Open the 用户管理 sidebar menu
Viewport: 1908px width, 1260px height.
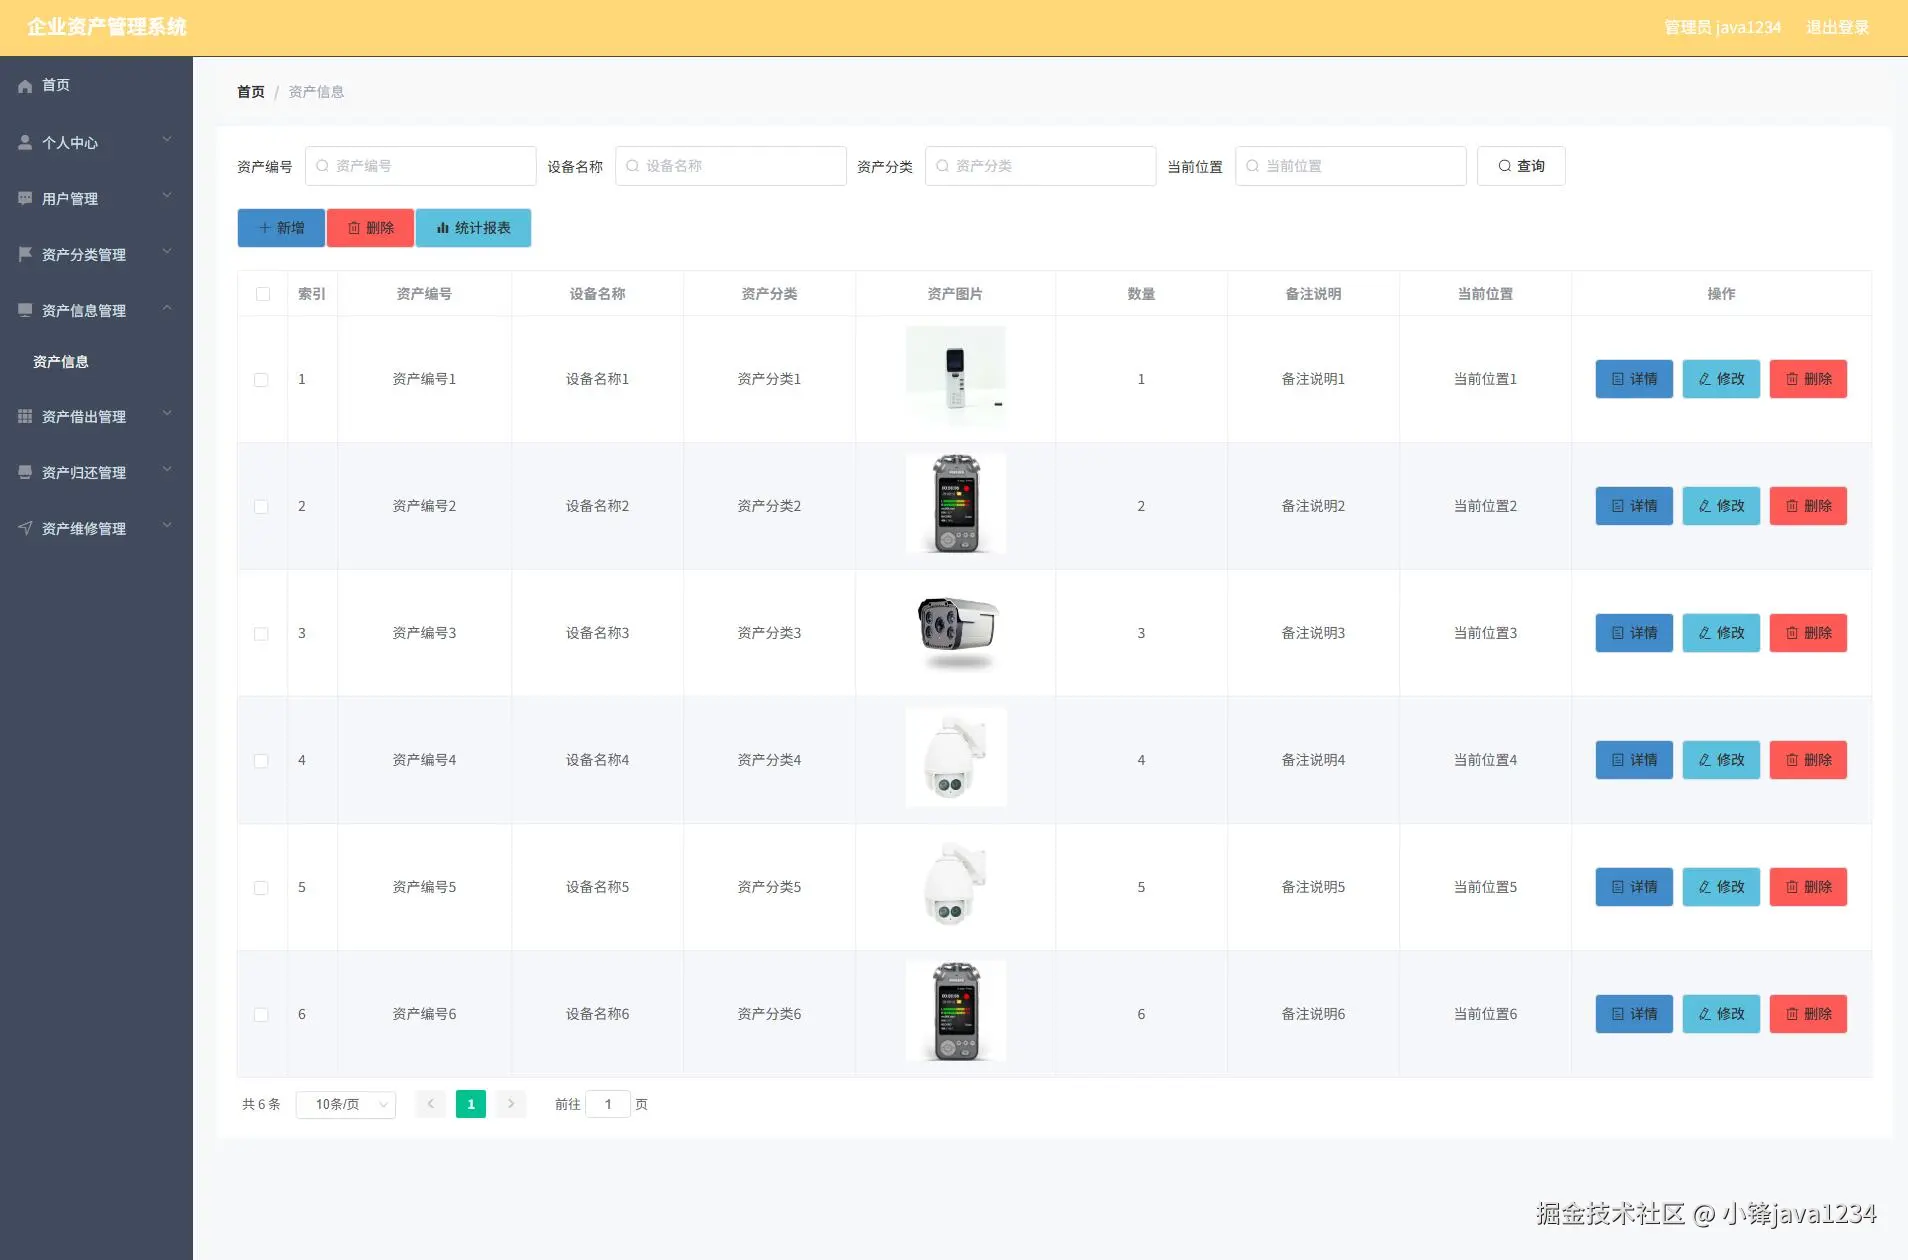pyautogui.click(x=96, y=199)
